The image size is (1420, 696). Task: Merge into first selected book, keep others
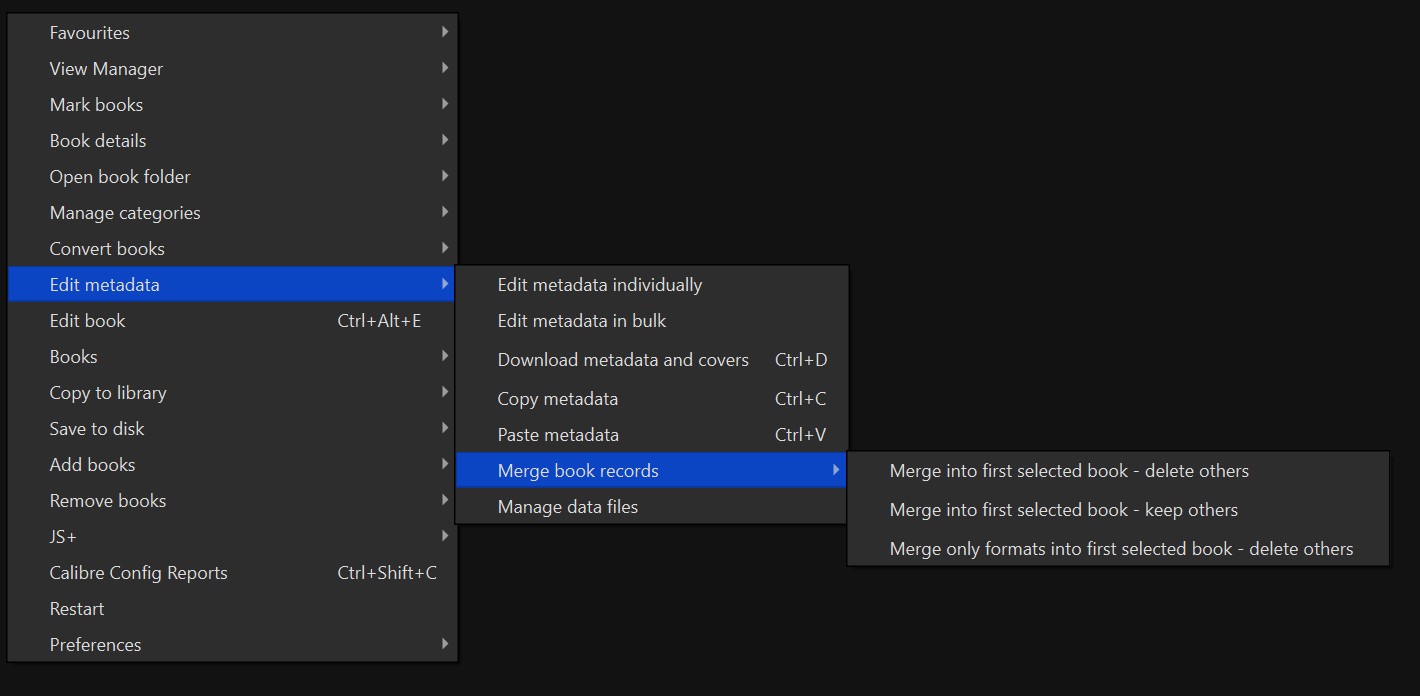click(1064, 510)
